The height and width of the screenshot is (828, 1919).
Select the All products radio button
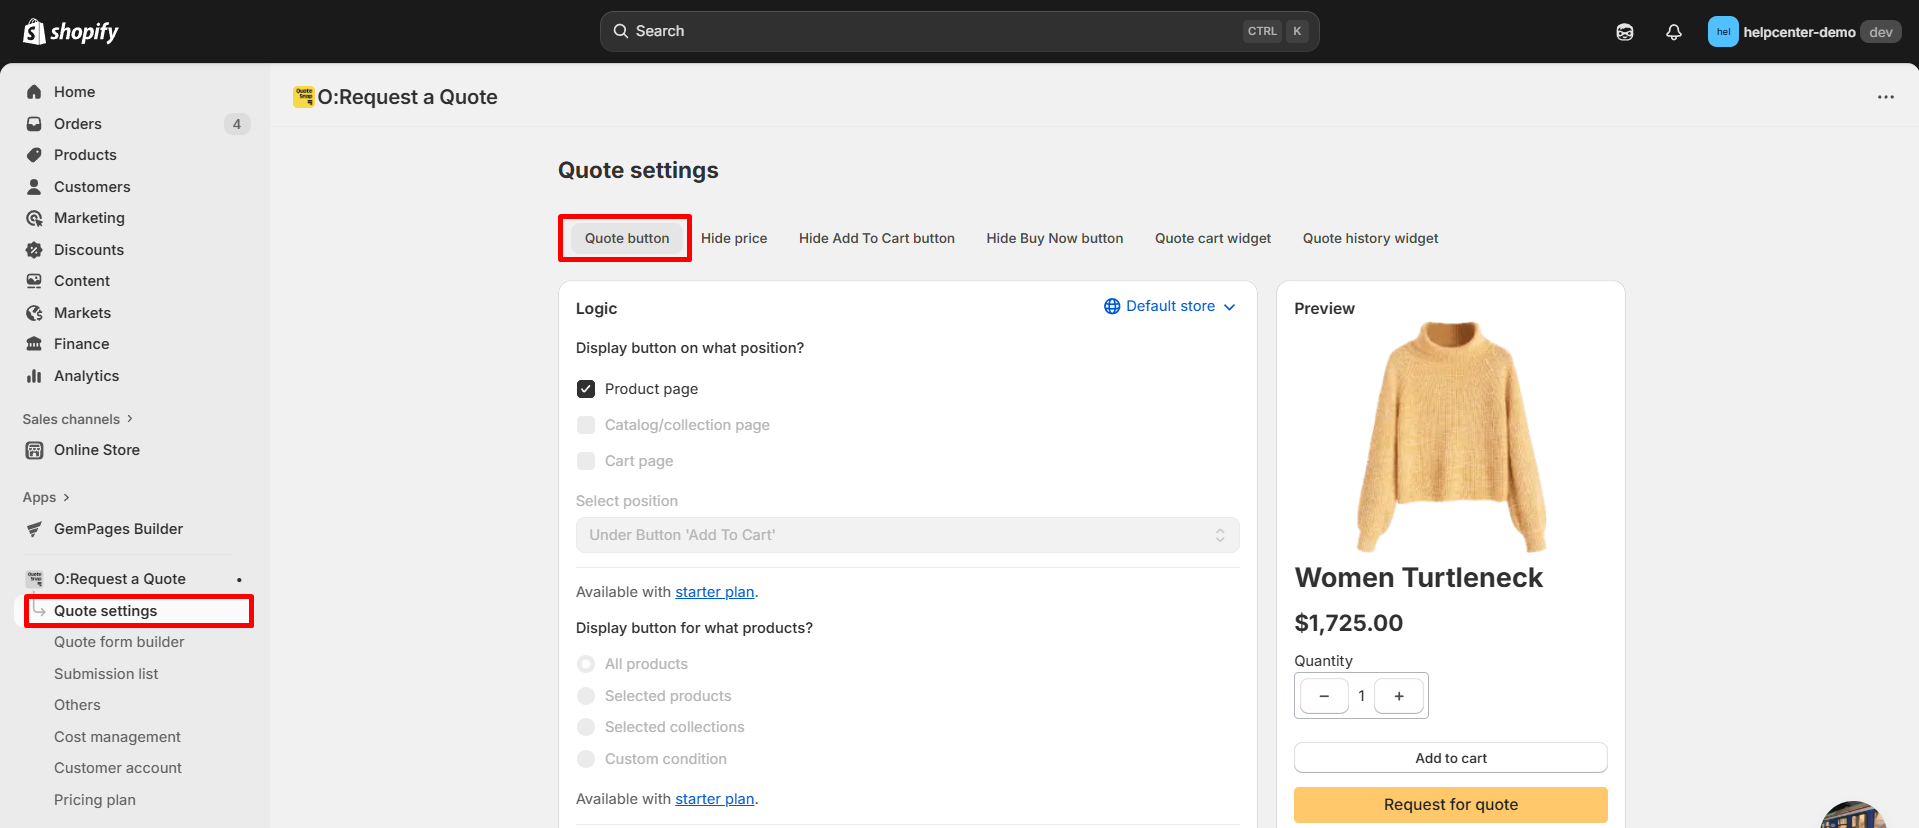(x=586, y=664)
